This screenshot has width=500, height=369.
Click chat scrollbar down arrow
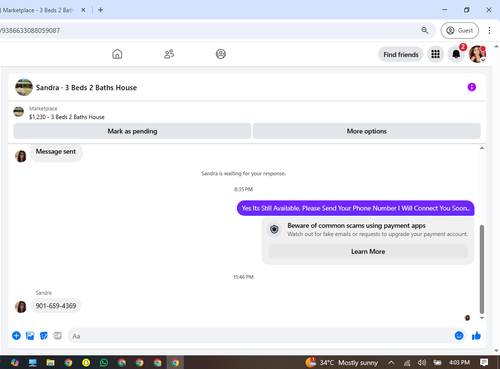482,318
